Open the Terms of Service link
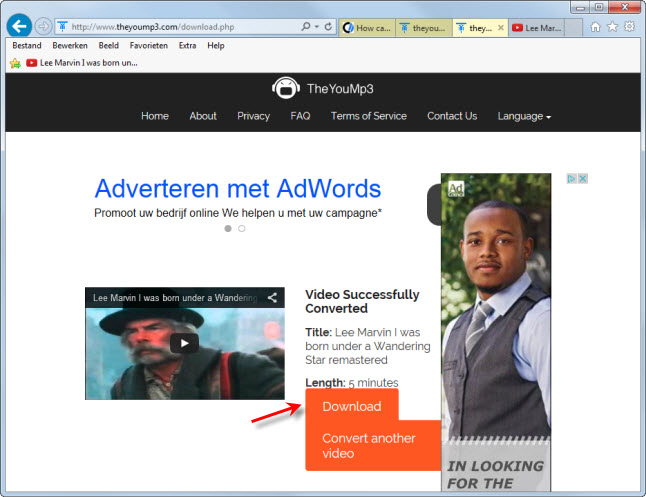This screenshot has height=497, width=646. (x=369, y=116)
